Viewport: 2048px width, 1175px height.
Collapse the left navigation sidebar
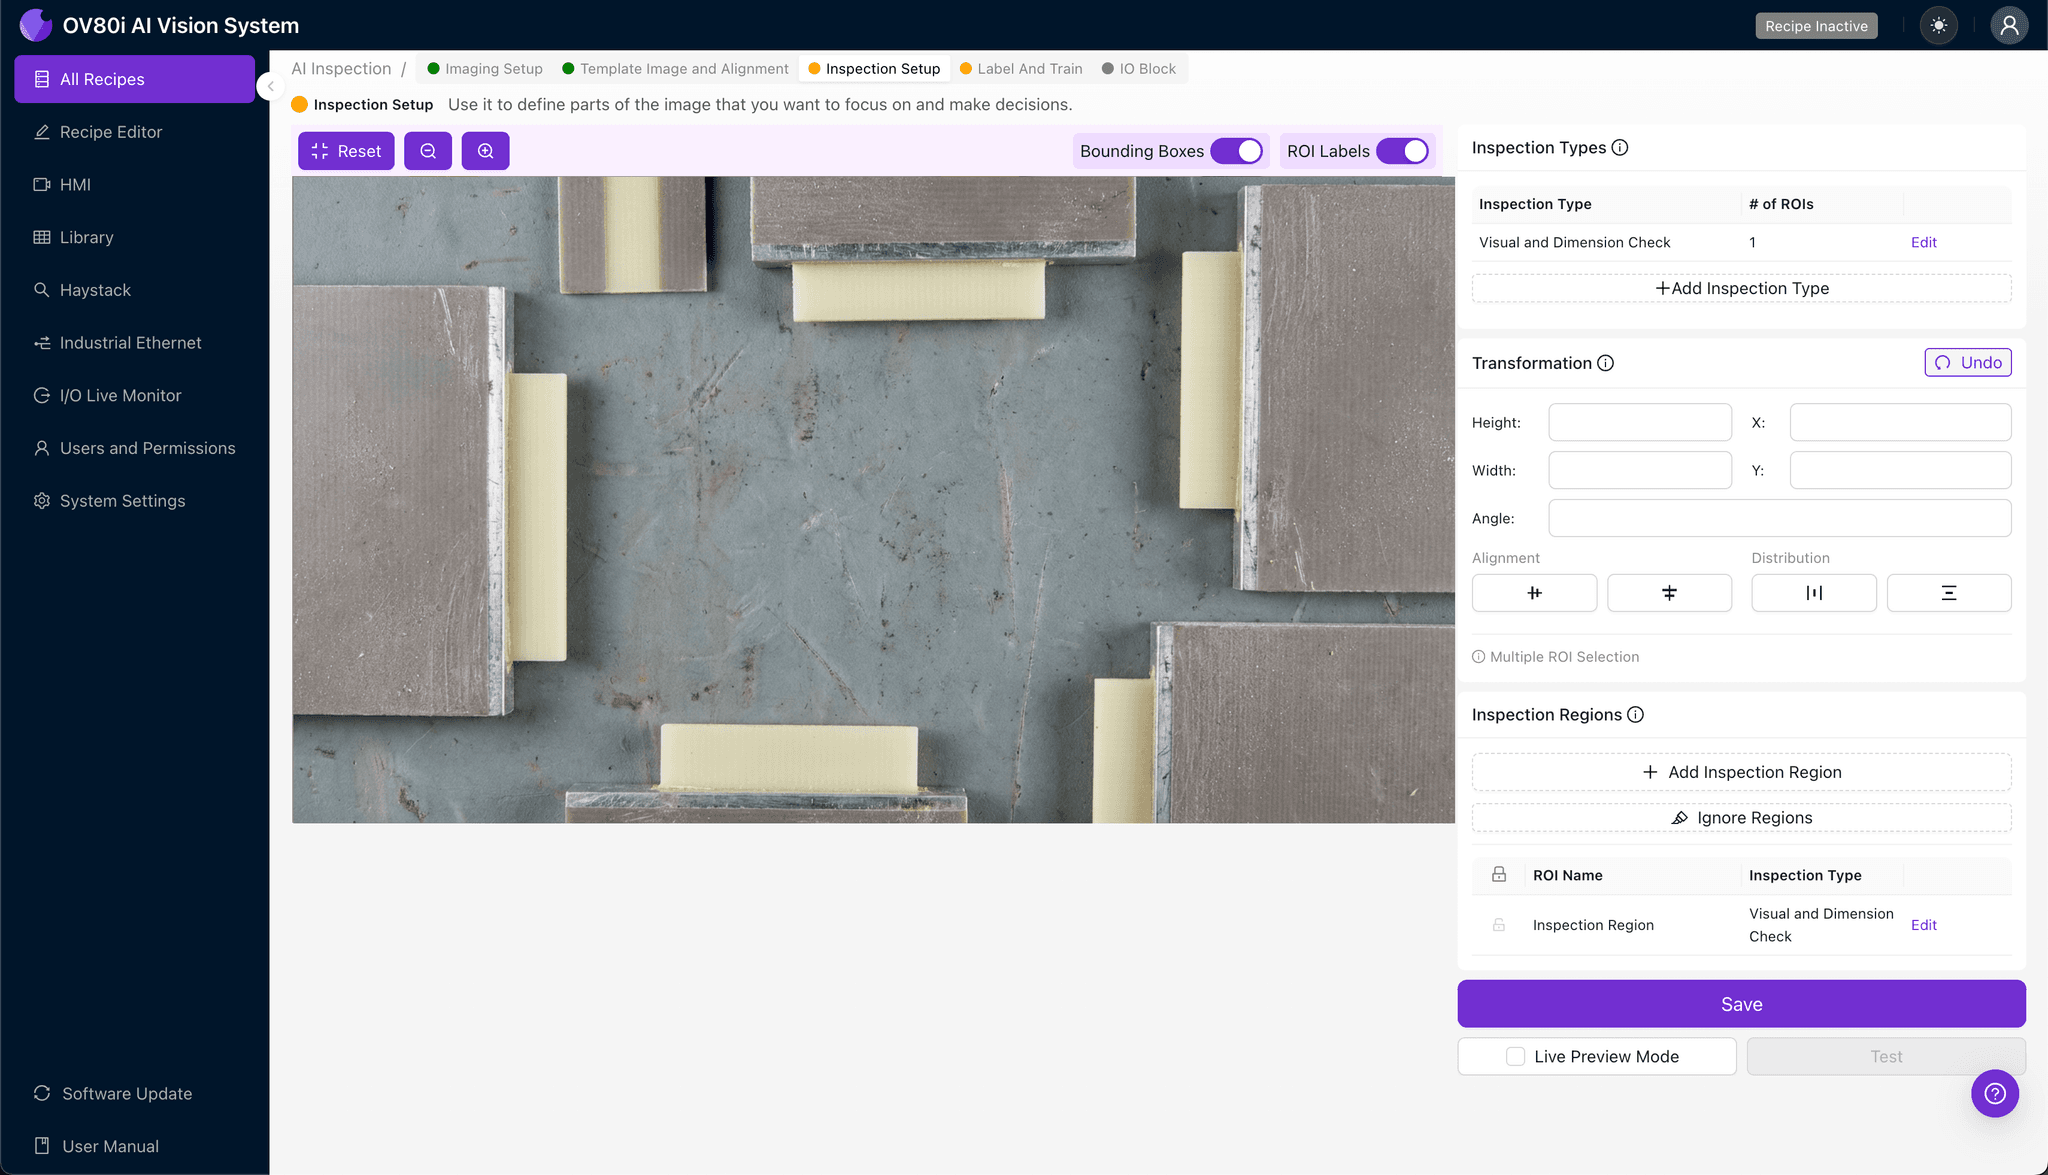[x=270, y=86]
